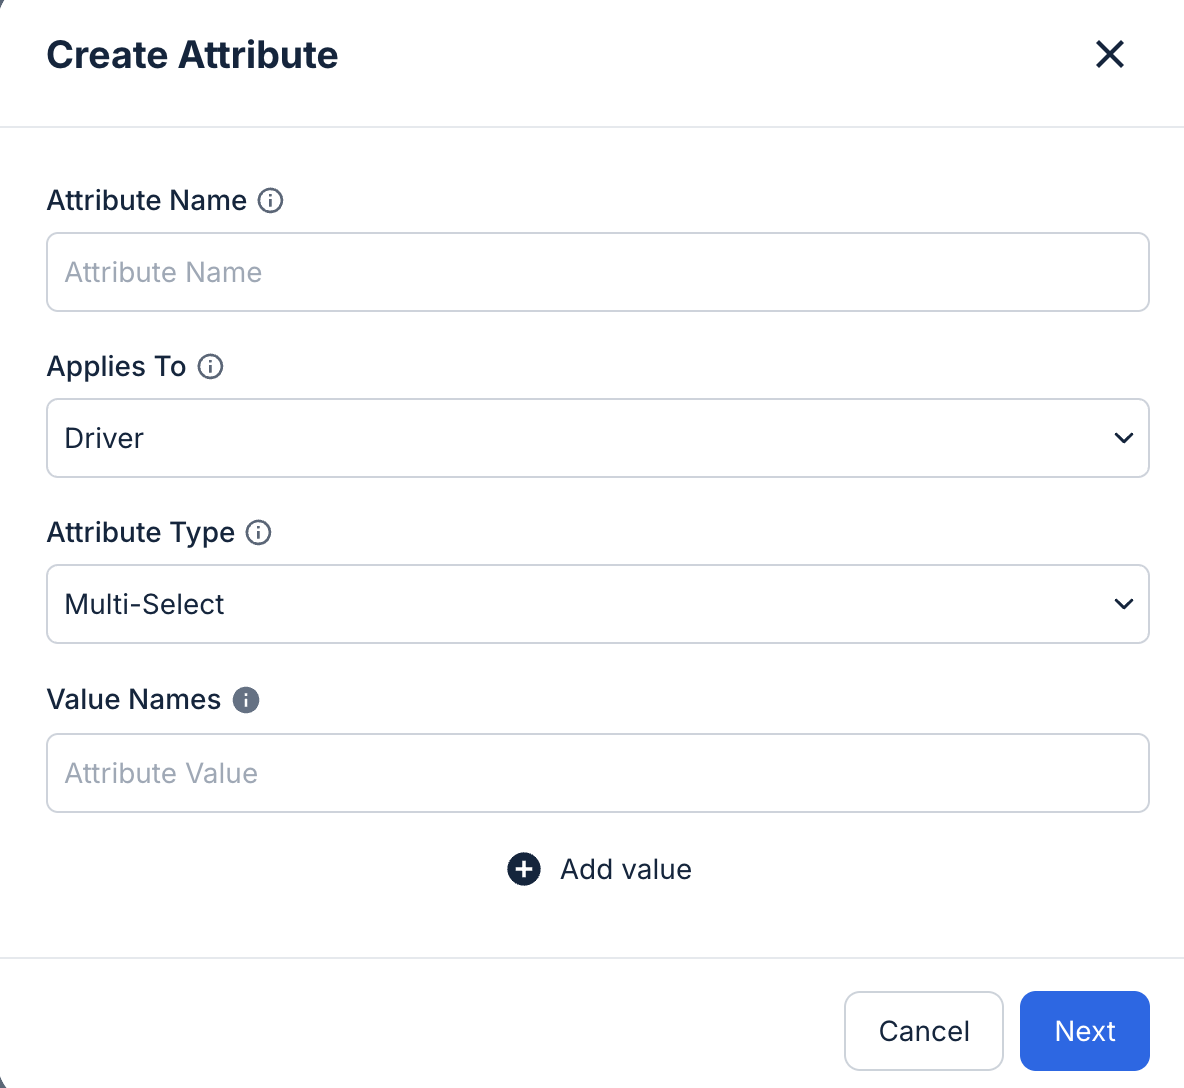Click the Attribute Value input field

[x=598, y=773]
